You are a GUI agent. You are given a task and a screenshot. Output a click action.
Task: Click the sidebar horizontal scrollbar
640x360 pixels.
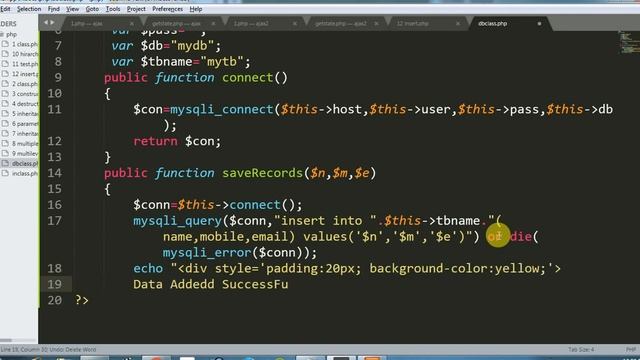[6, 340]
